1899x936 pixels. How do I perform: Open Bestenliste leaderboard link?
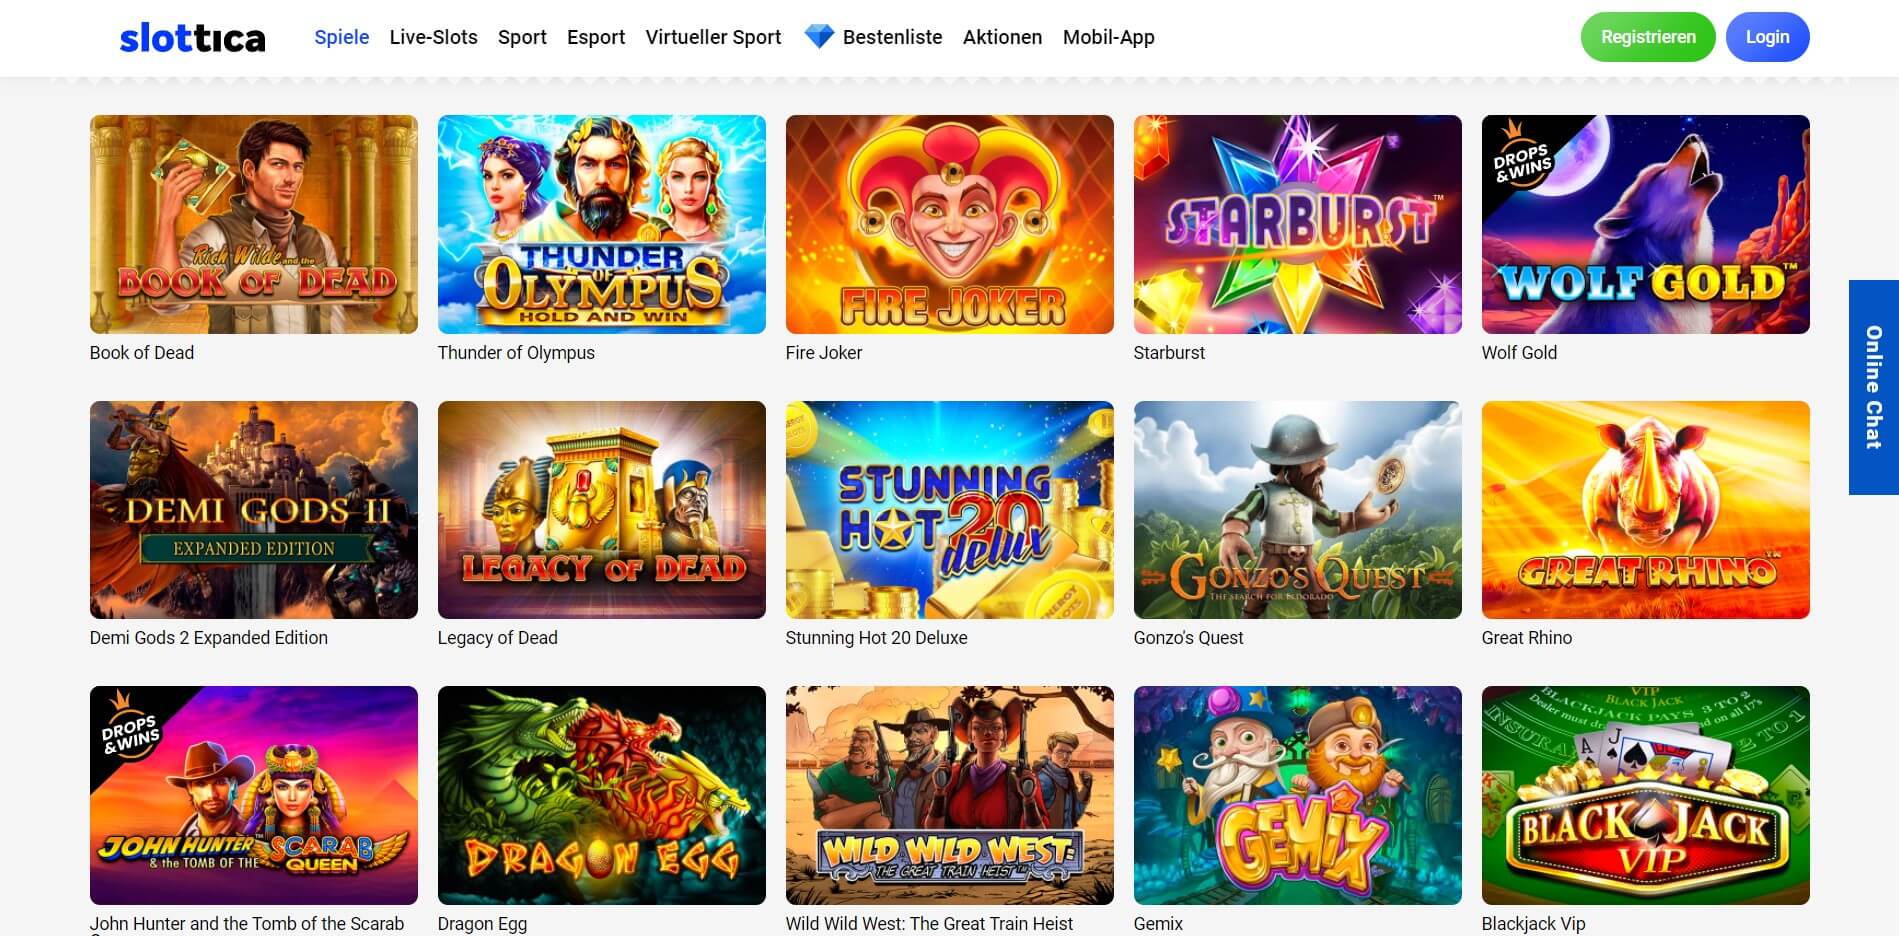click(x=892, y=37)
